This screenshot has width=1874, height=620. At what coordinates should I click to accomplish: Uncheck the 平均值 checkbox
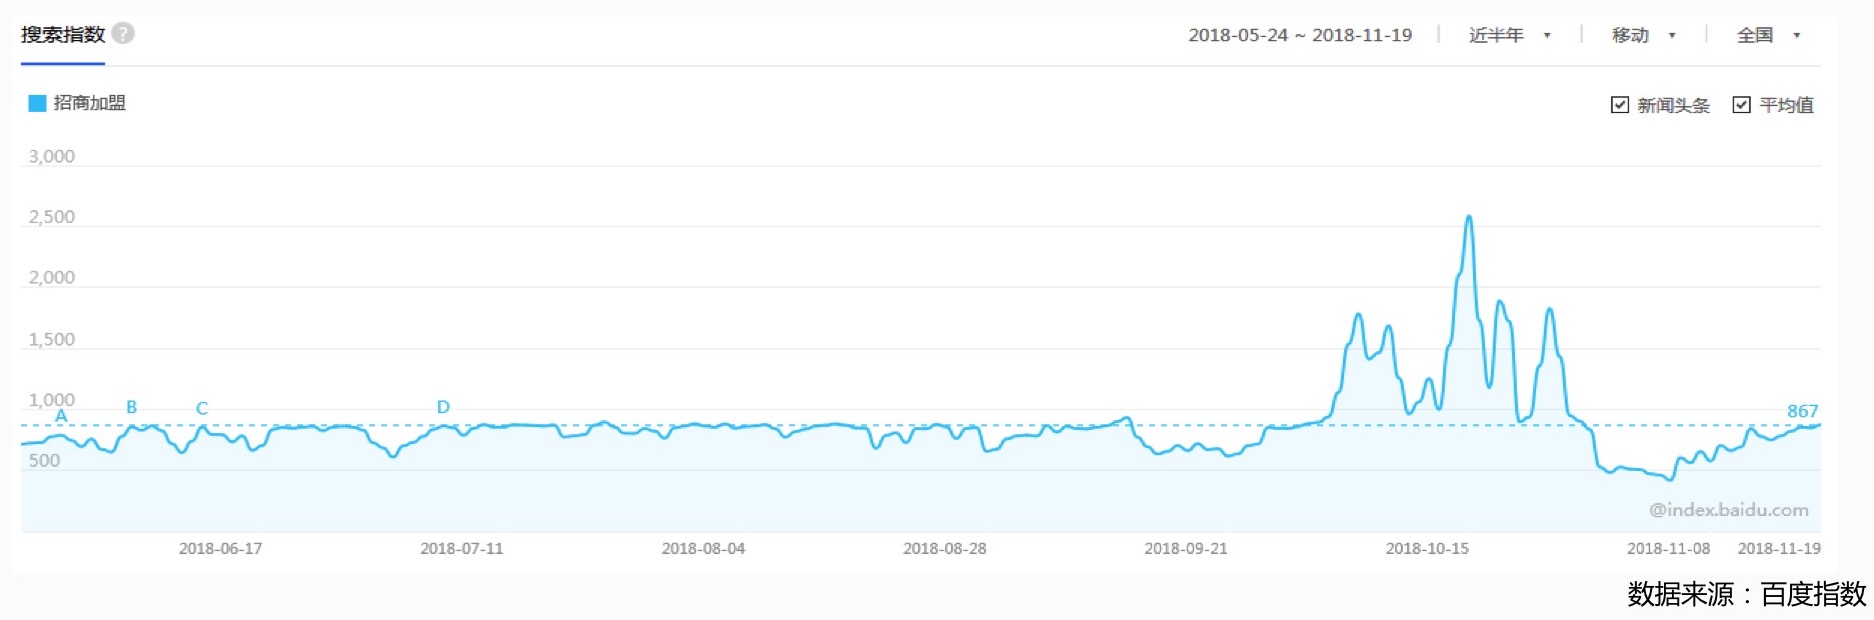[x=1742, y=105]
